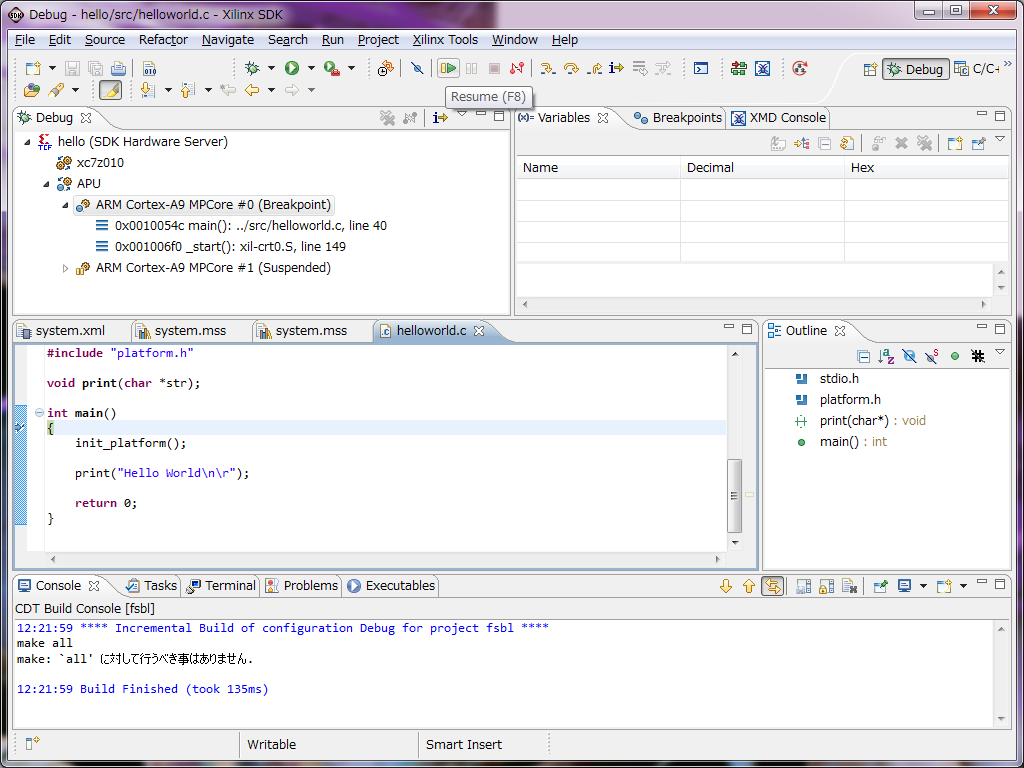Open Display Selected Console dropdown
Screen dimensions: 1024x768
(923, 586)
